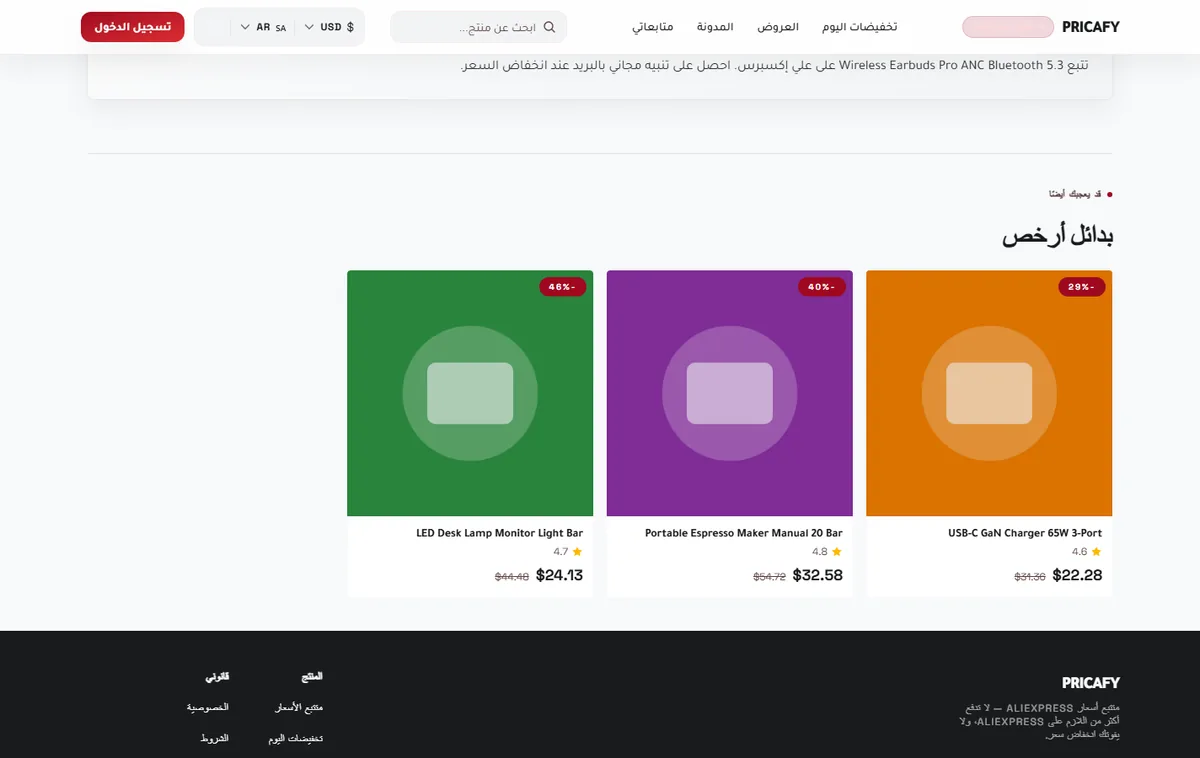Click the $32.58 price
The width and height of the screenshot is (1200, 758).
(x=818, y=575)
